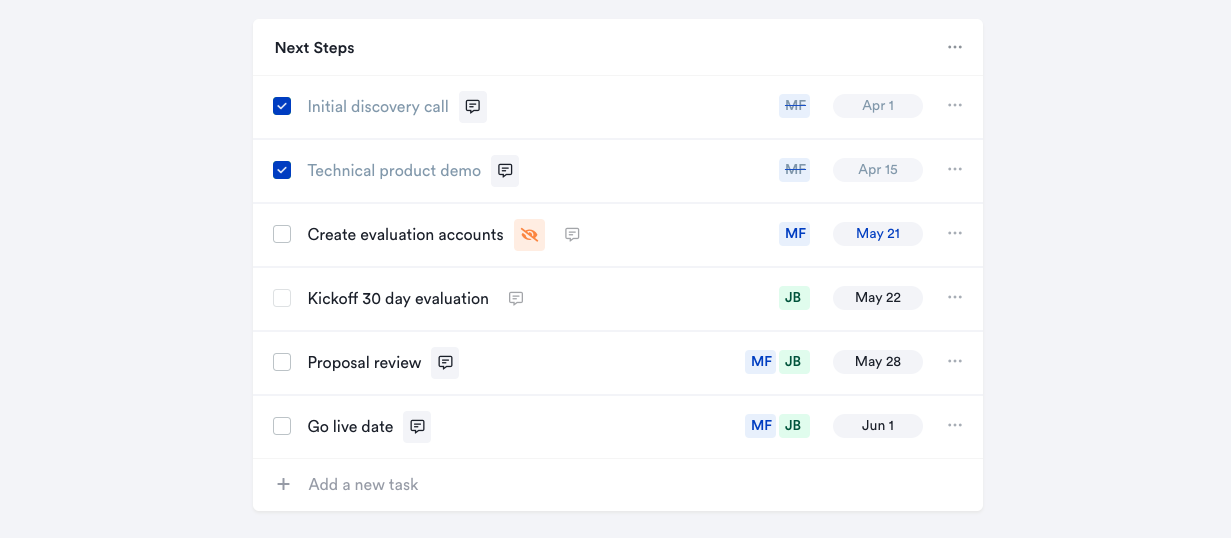The image size is (1231, 538).
Task: Select Create evaluation accounts task title
Action: point(405,234)
